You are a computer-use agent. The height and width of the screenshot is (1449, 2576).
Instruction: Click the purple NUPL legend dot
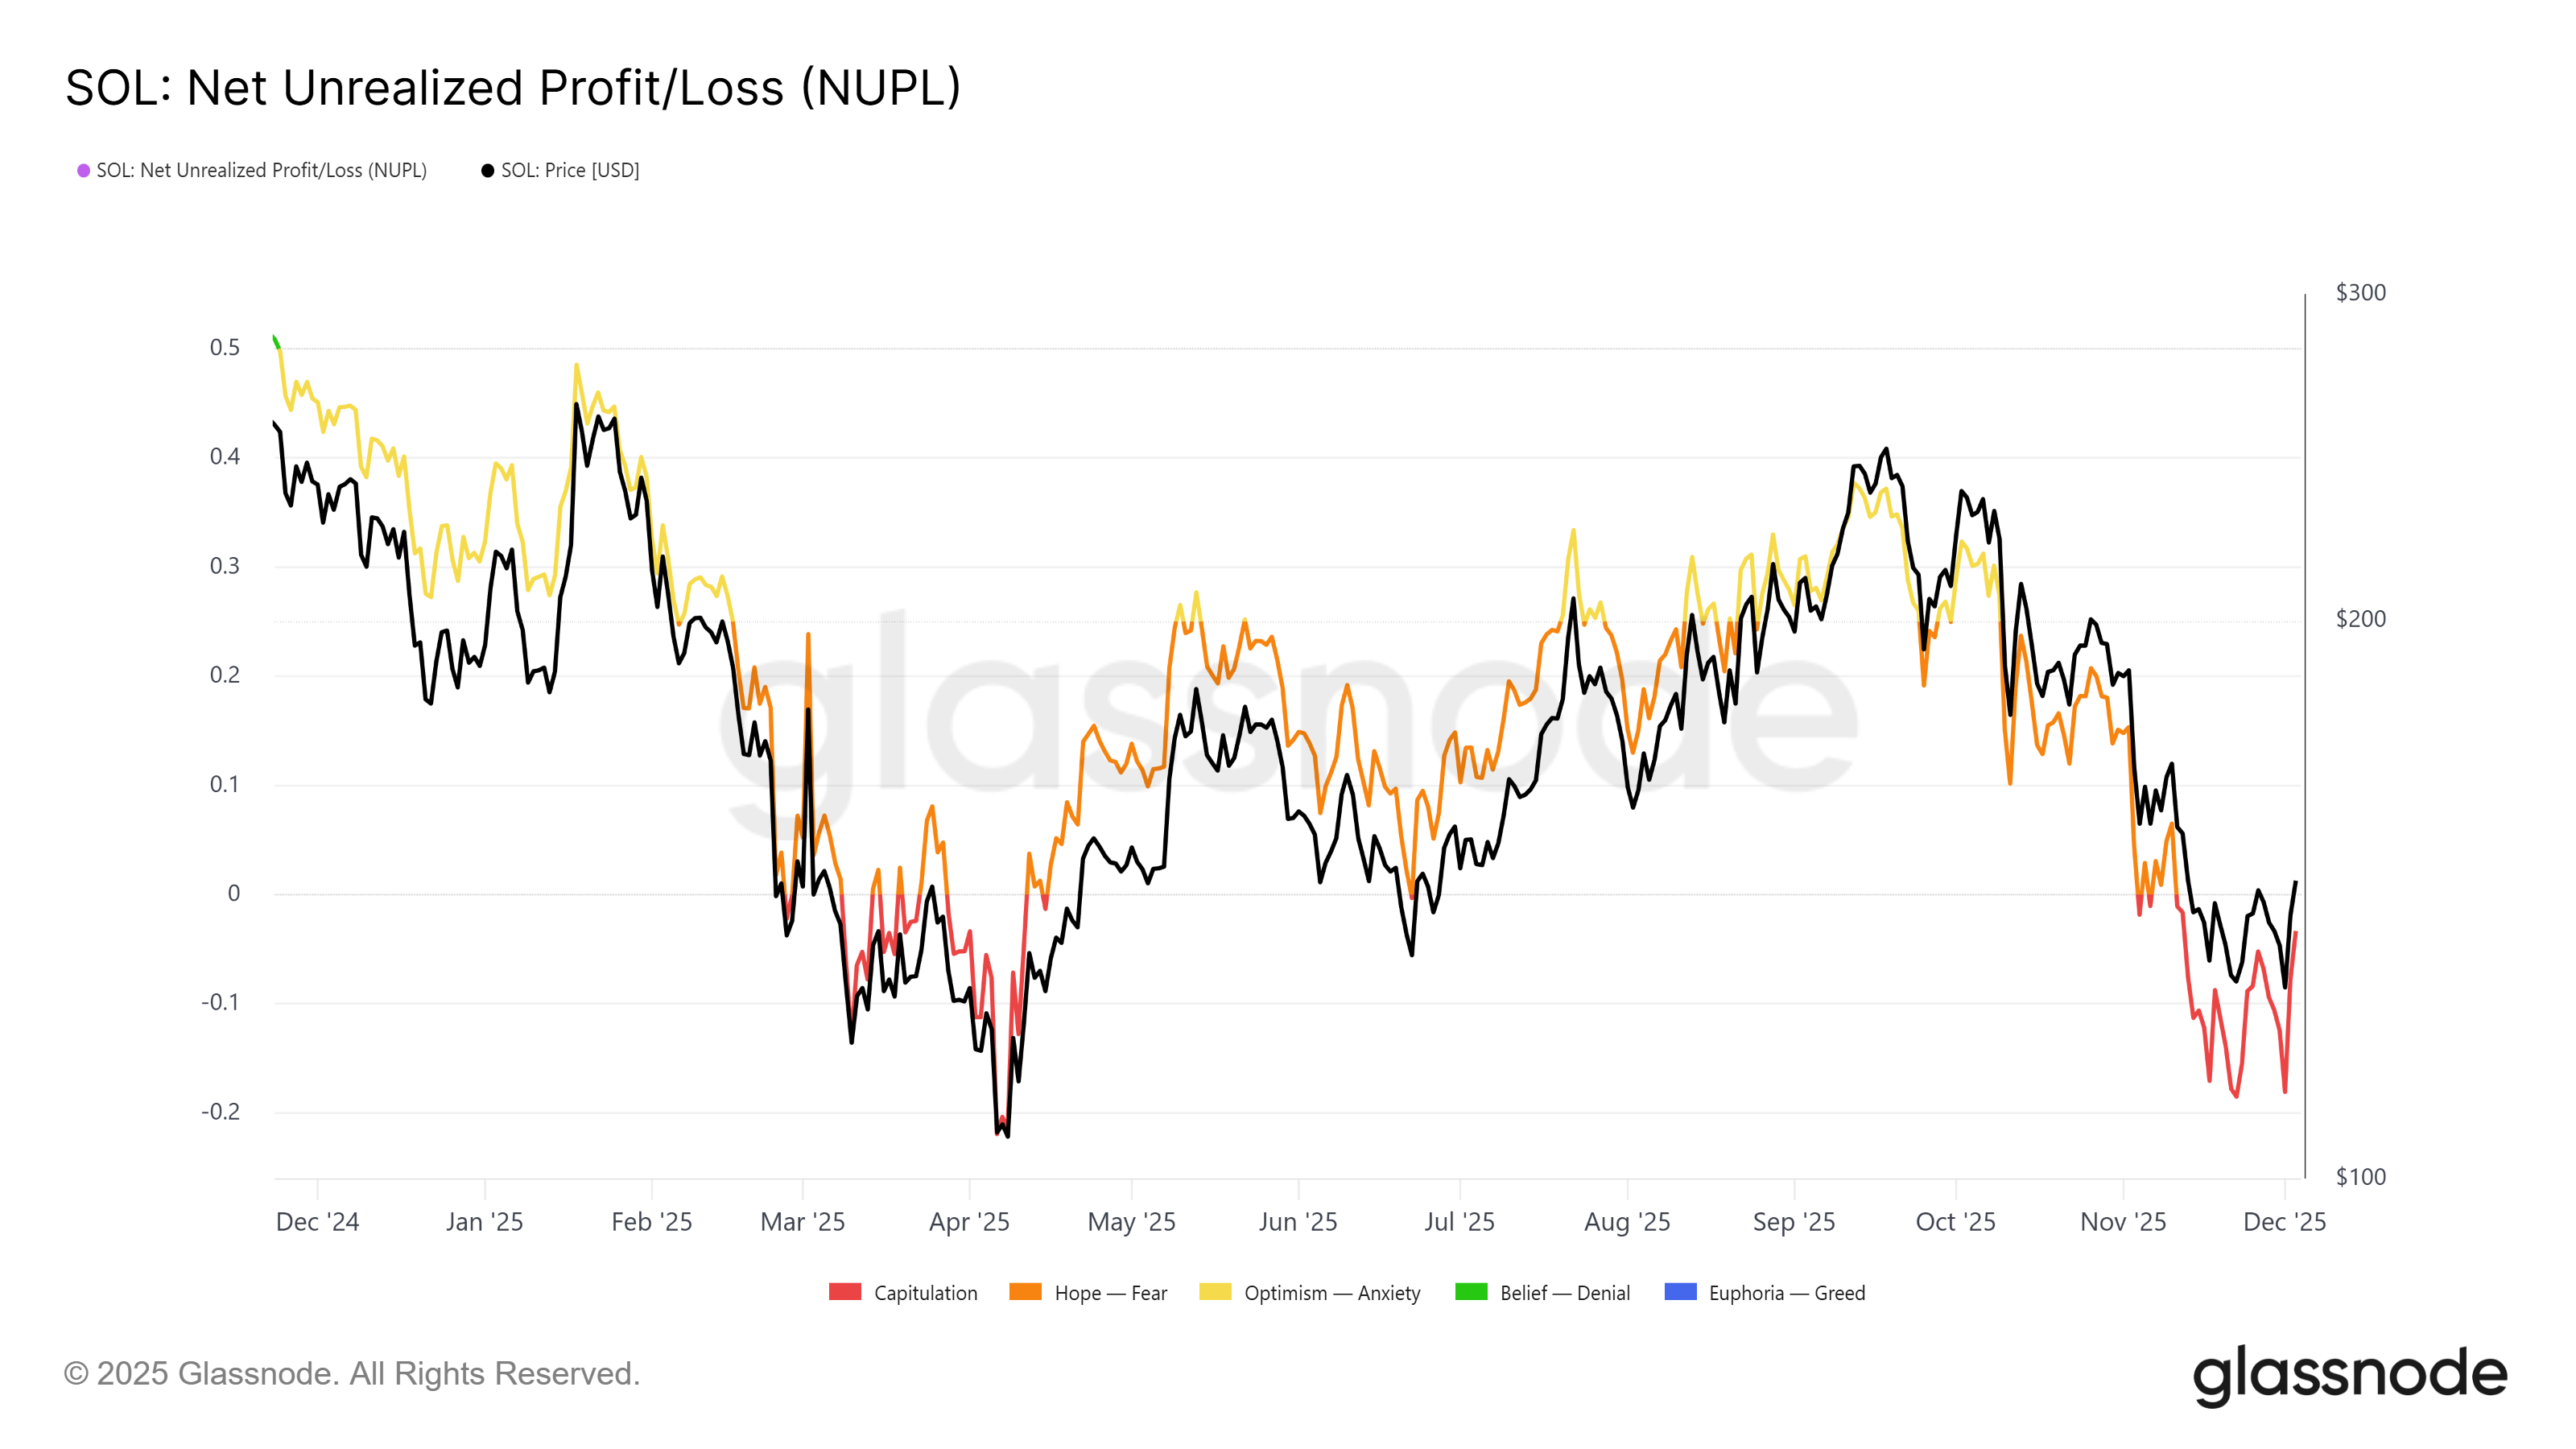pyautogui.click(x=84, y=171)
